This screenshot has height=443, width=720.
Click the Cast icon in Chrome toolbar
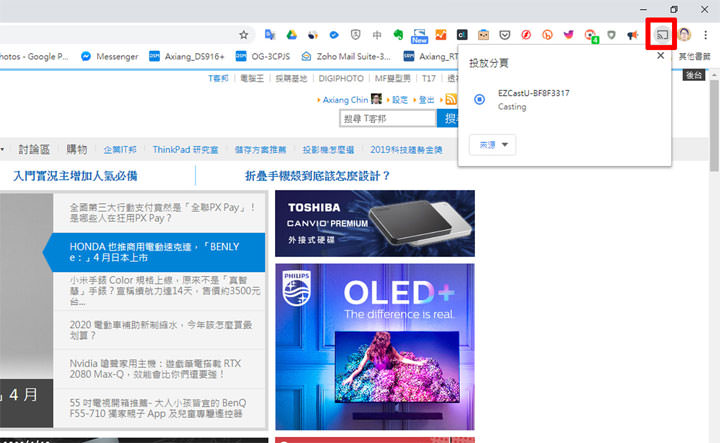click(x=662, y=34)
